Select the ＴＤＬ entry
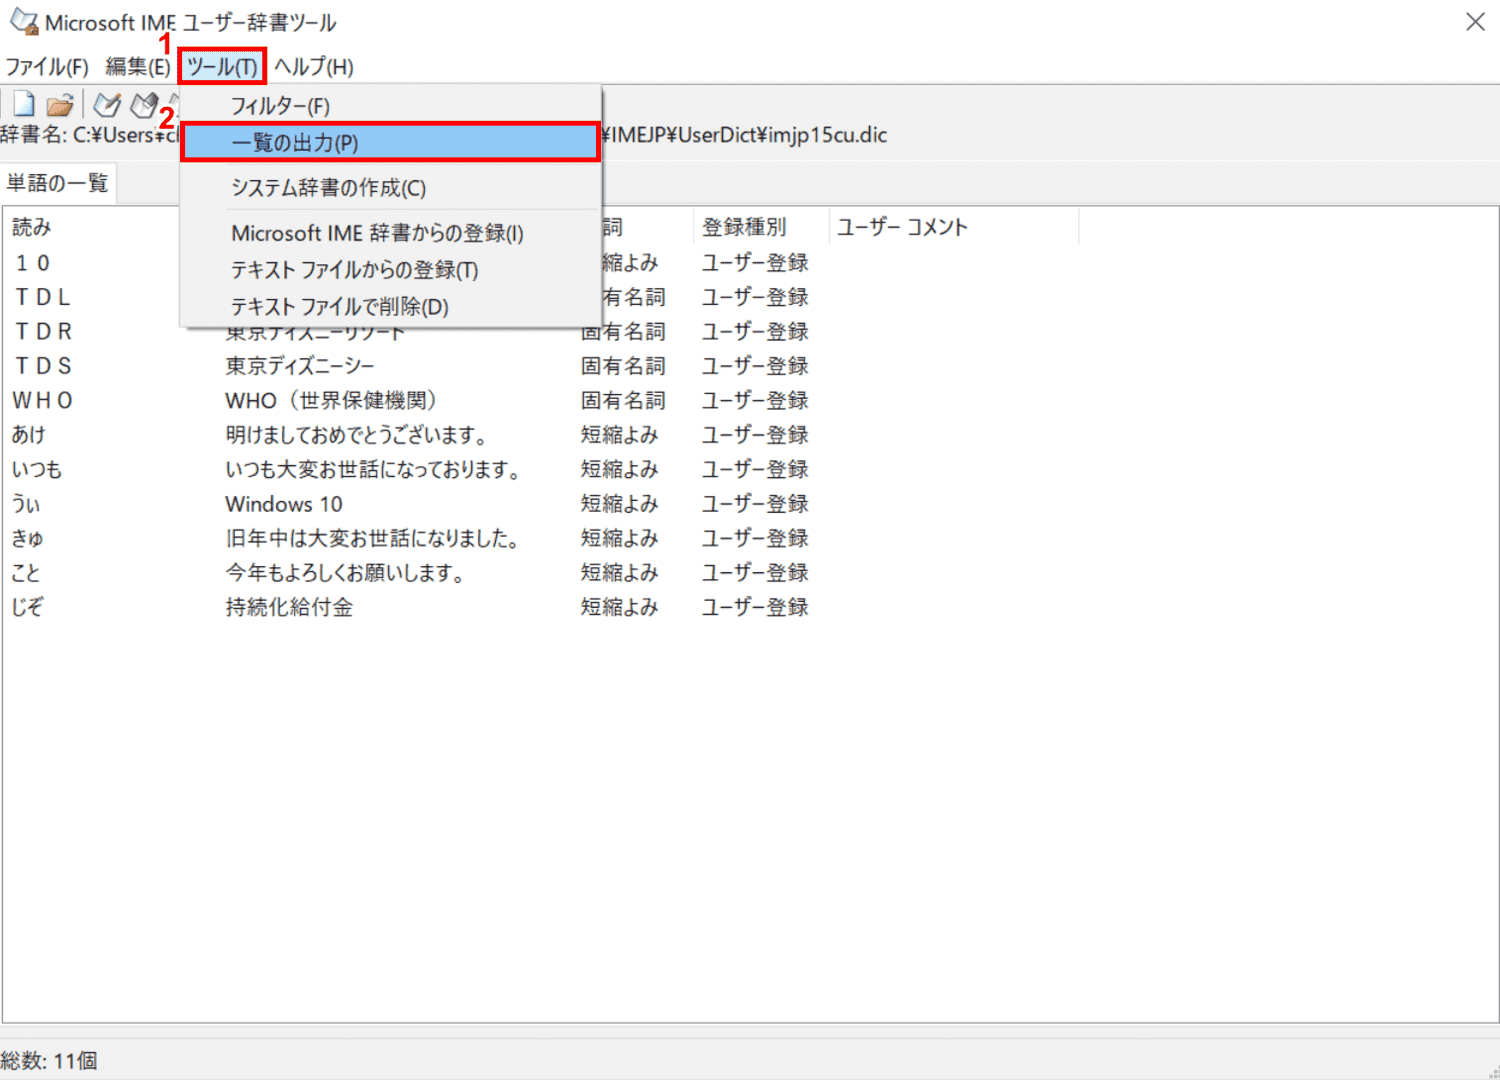The width and height of the screenshot is (1500, 1080). click(43, 297)
